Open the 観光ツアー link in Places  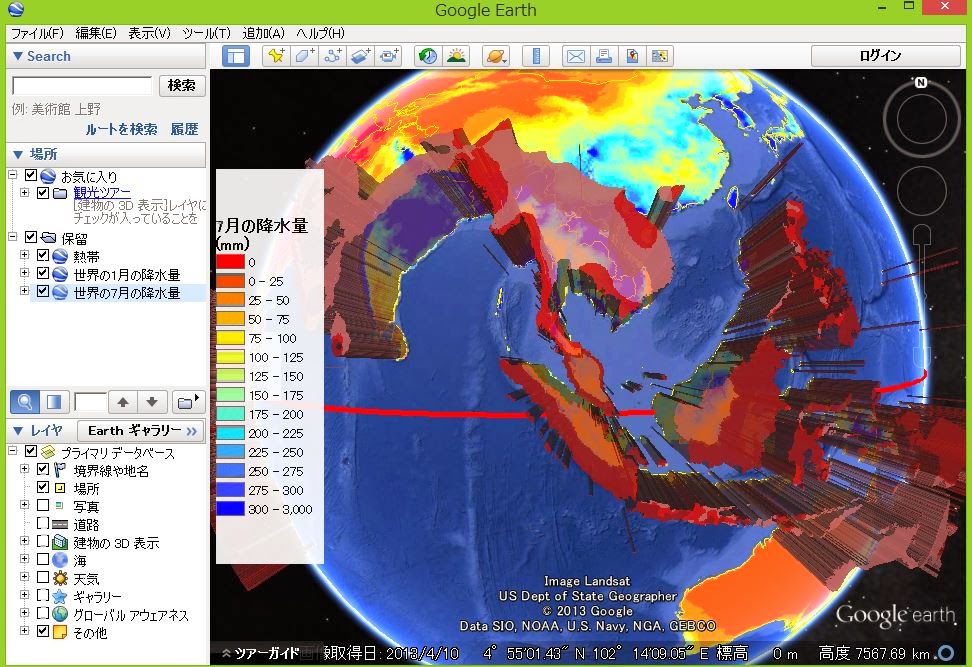[102, 193]
